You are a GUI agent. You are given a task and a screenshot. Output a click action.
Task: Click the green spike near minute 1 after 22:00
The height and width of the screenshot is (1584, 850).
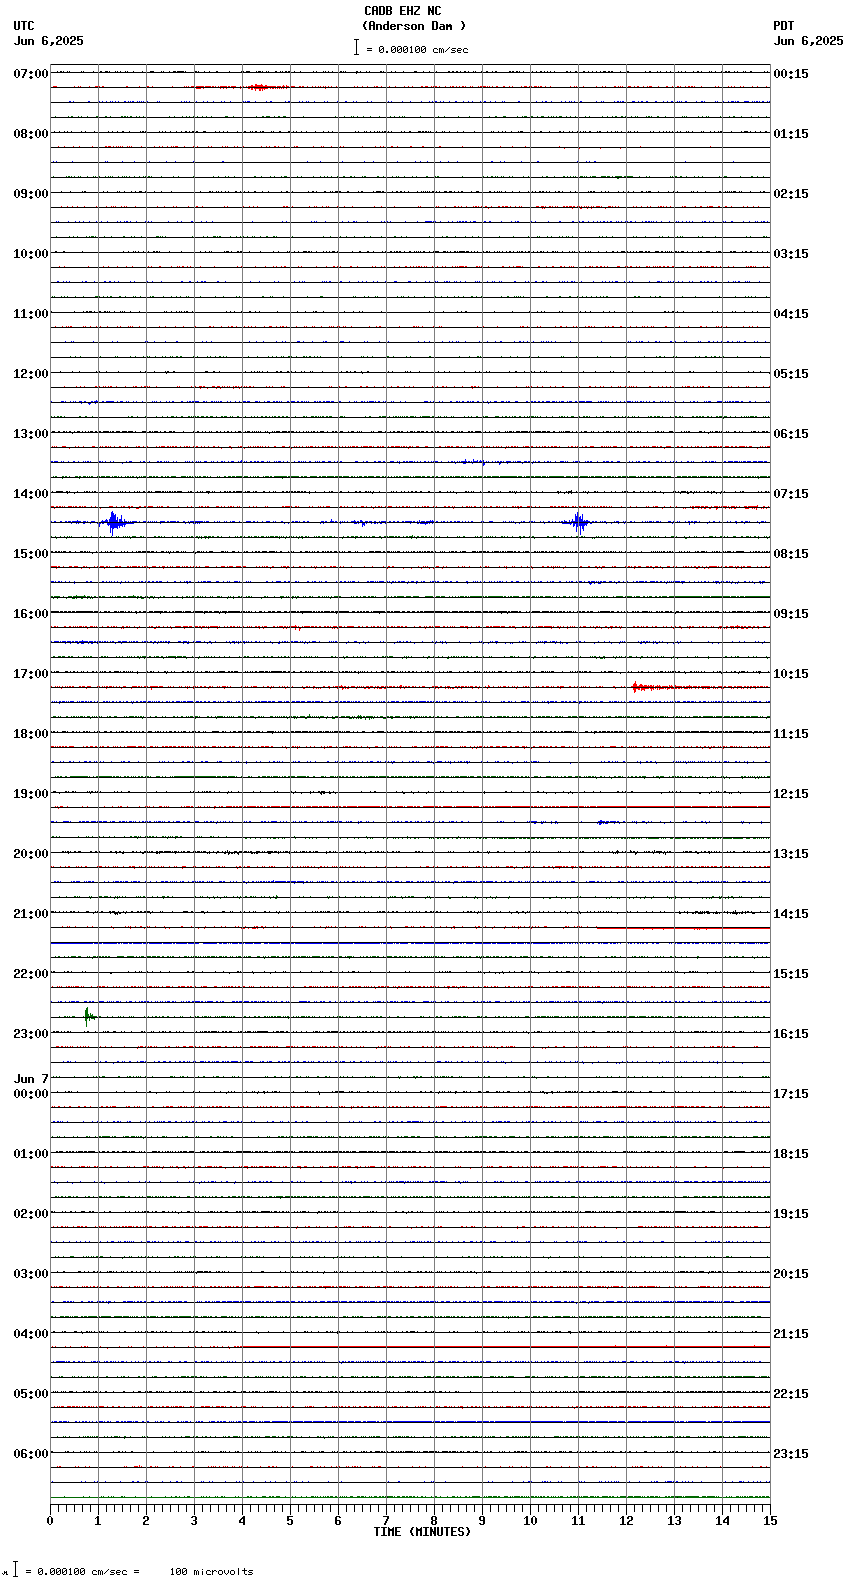[x=88, y=1016]
